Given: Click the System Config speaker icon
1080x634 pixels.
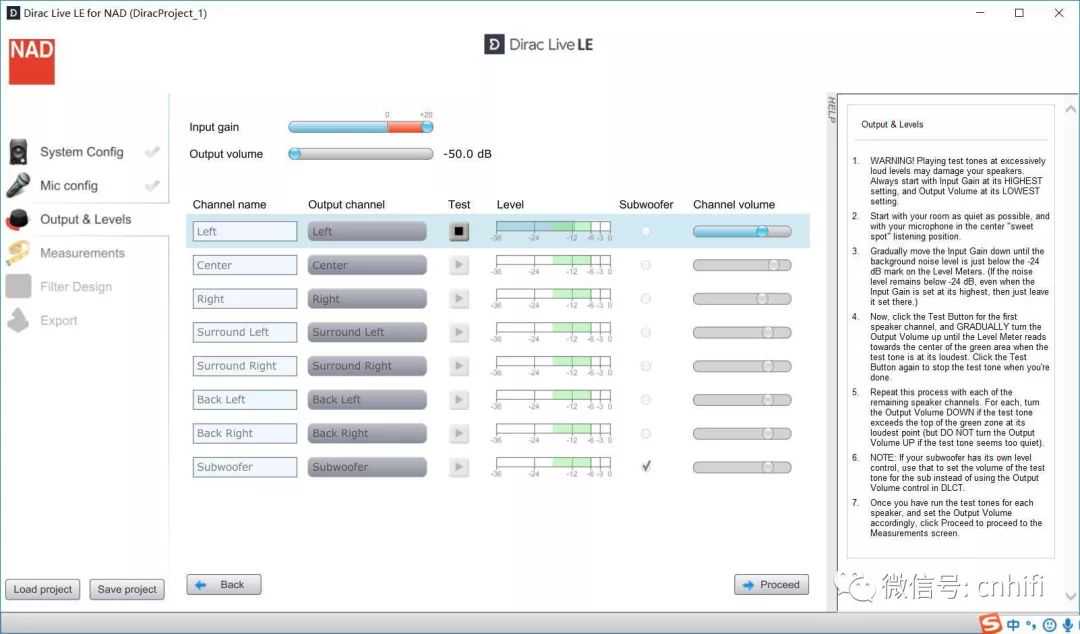Looking at the screenshot, I should point(19,152).
